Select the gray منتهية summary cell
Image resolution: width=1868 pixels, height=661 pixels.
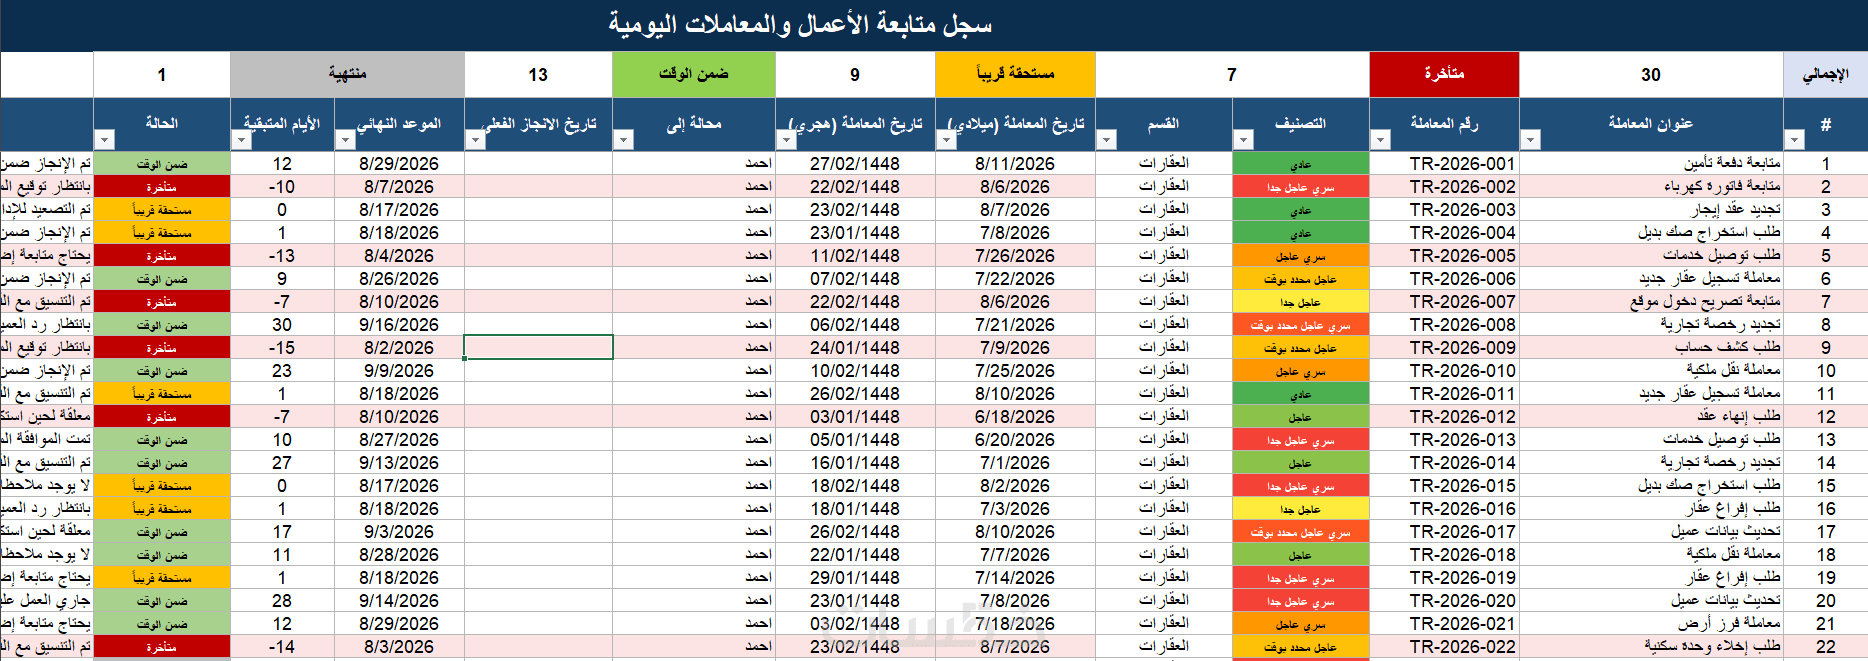347,74
